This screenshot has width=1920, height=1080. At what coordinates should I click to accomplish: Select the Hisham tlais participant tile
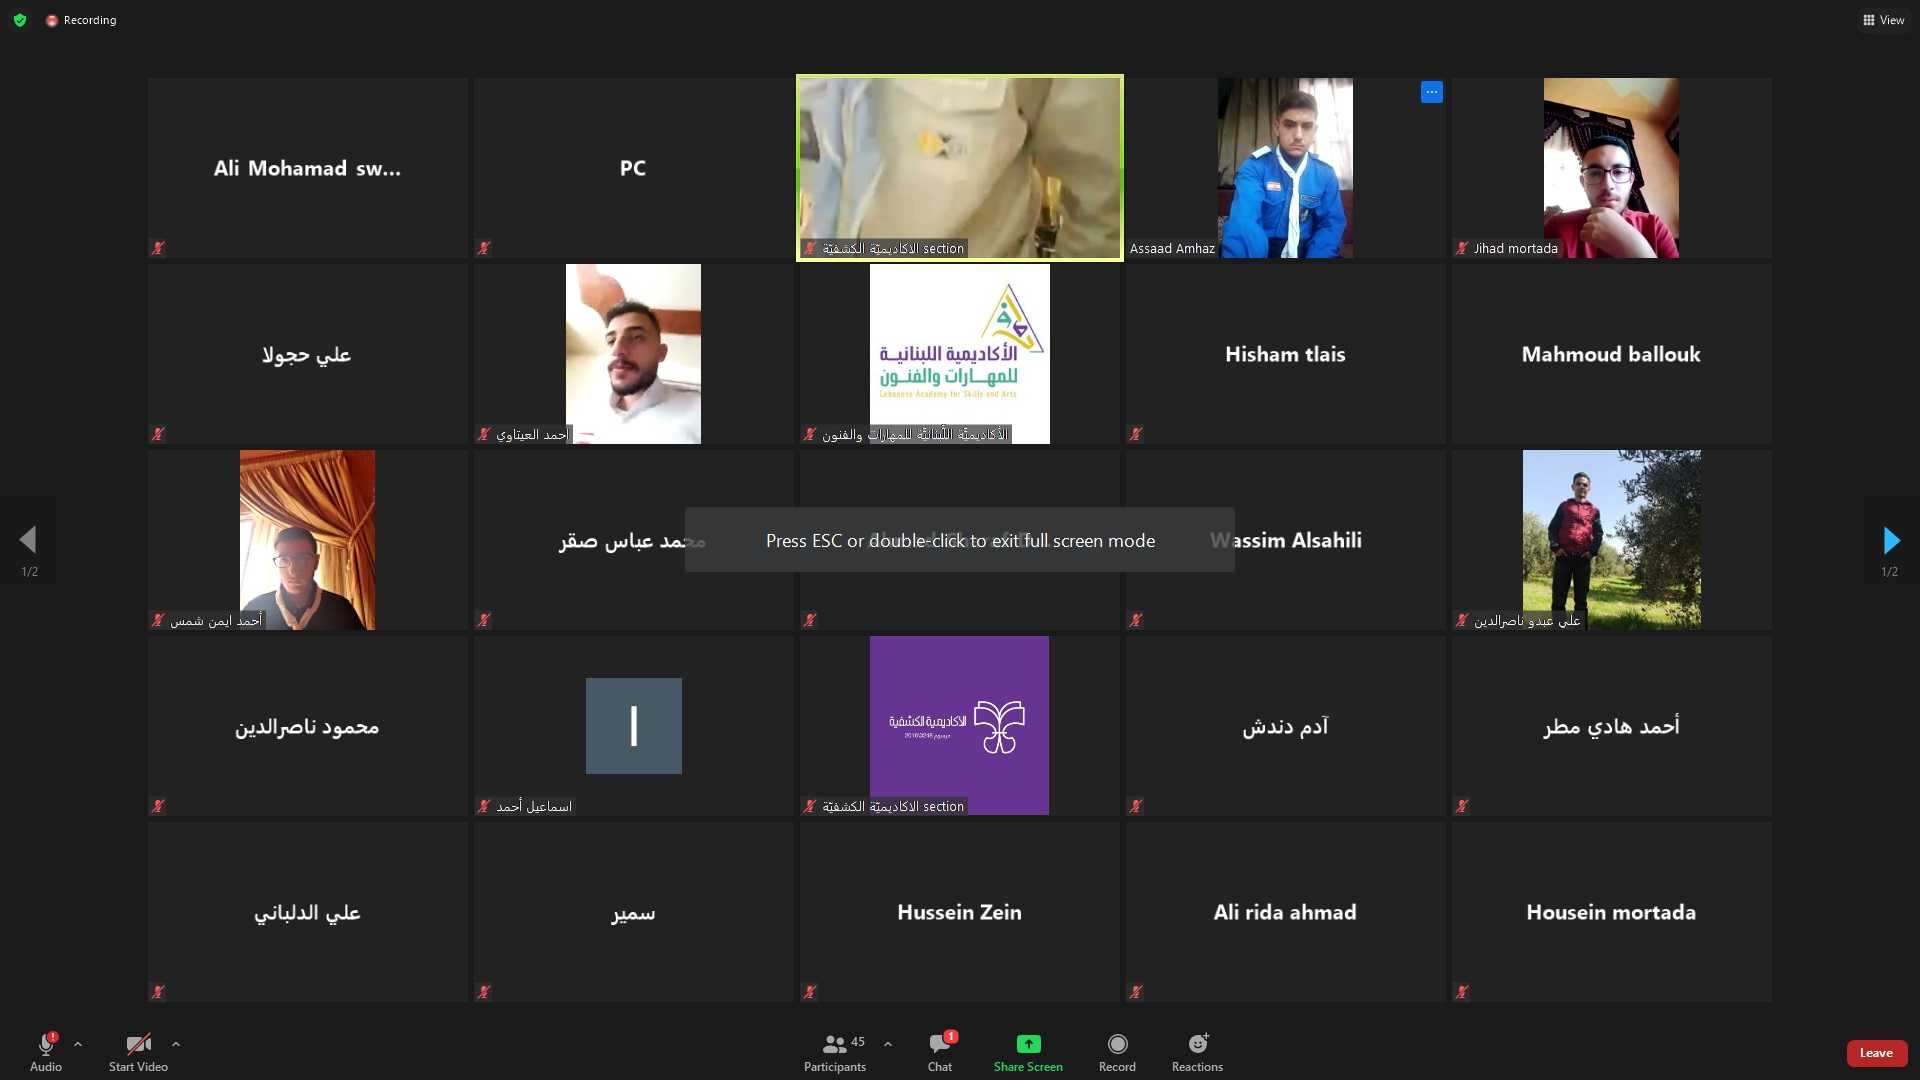pos(1285,354)
